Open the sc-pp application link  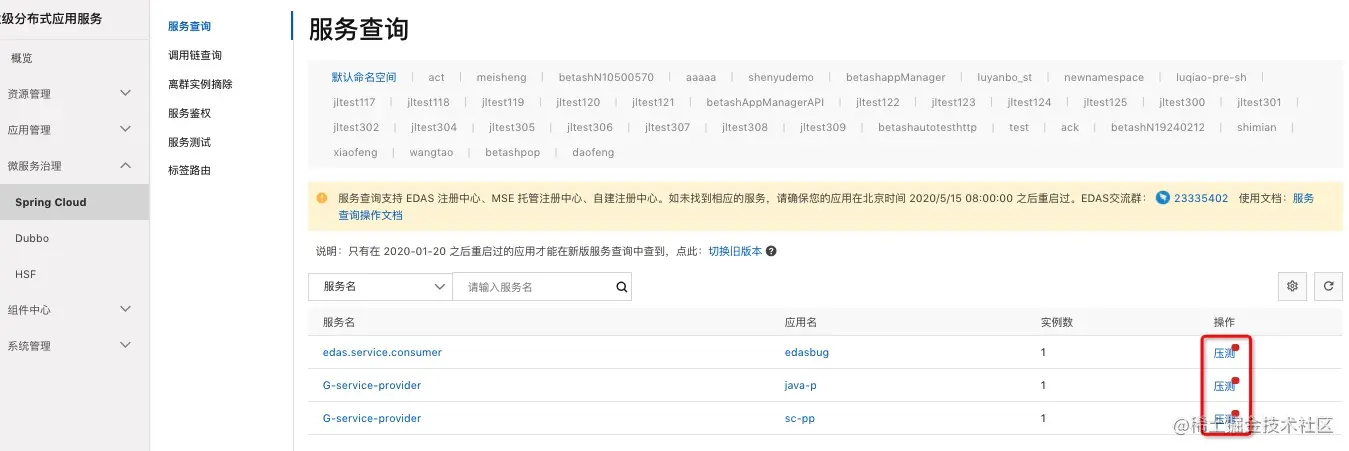click(x=800, y=418)
